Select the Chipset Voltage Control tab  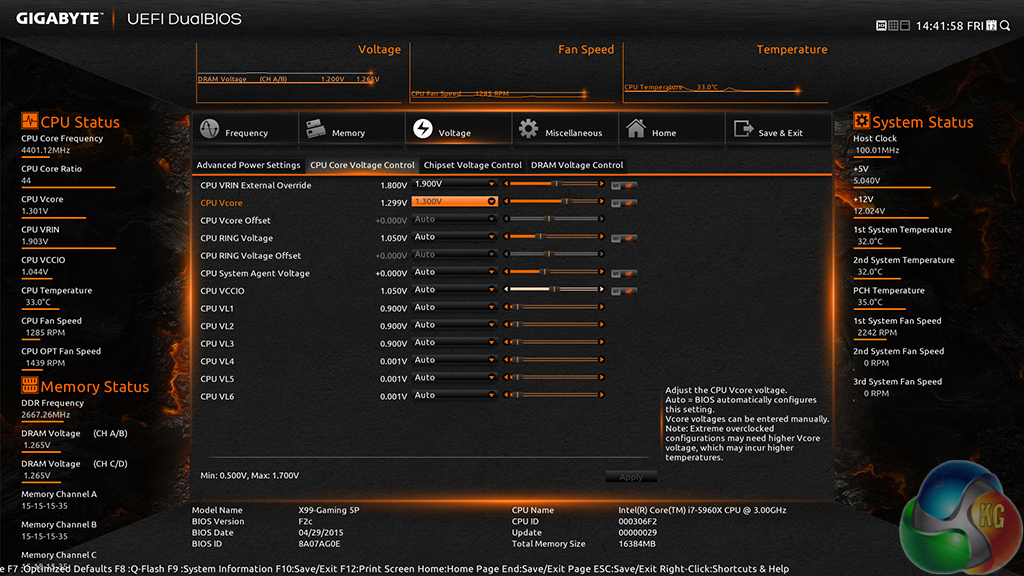[473, 165]
